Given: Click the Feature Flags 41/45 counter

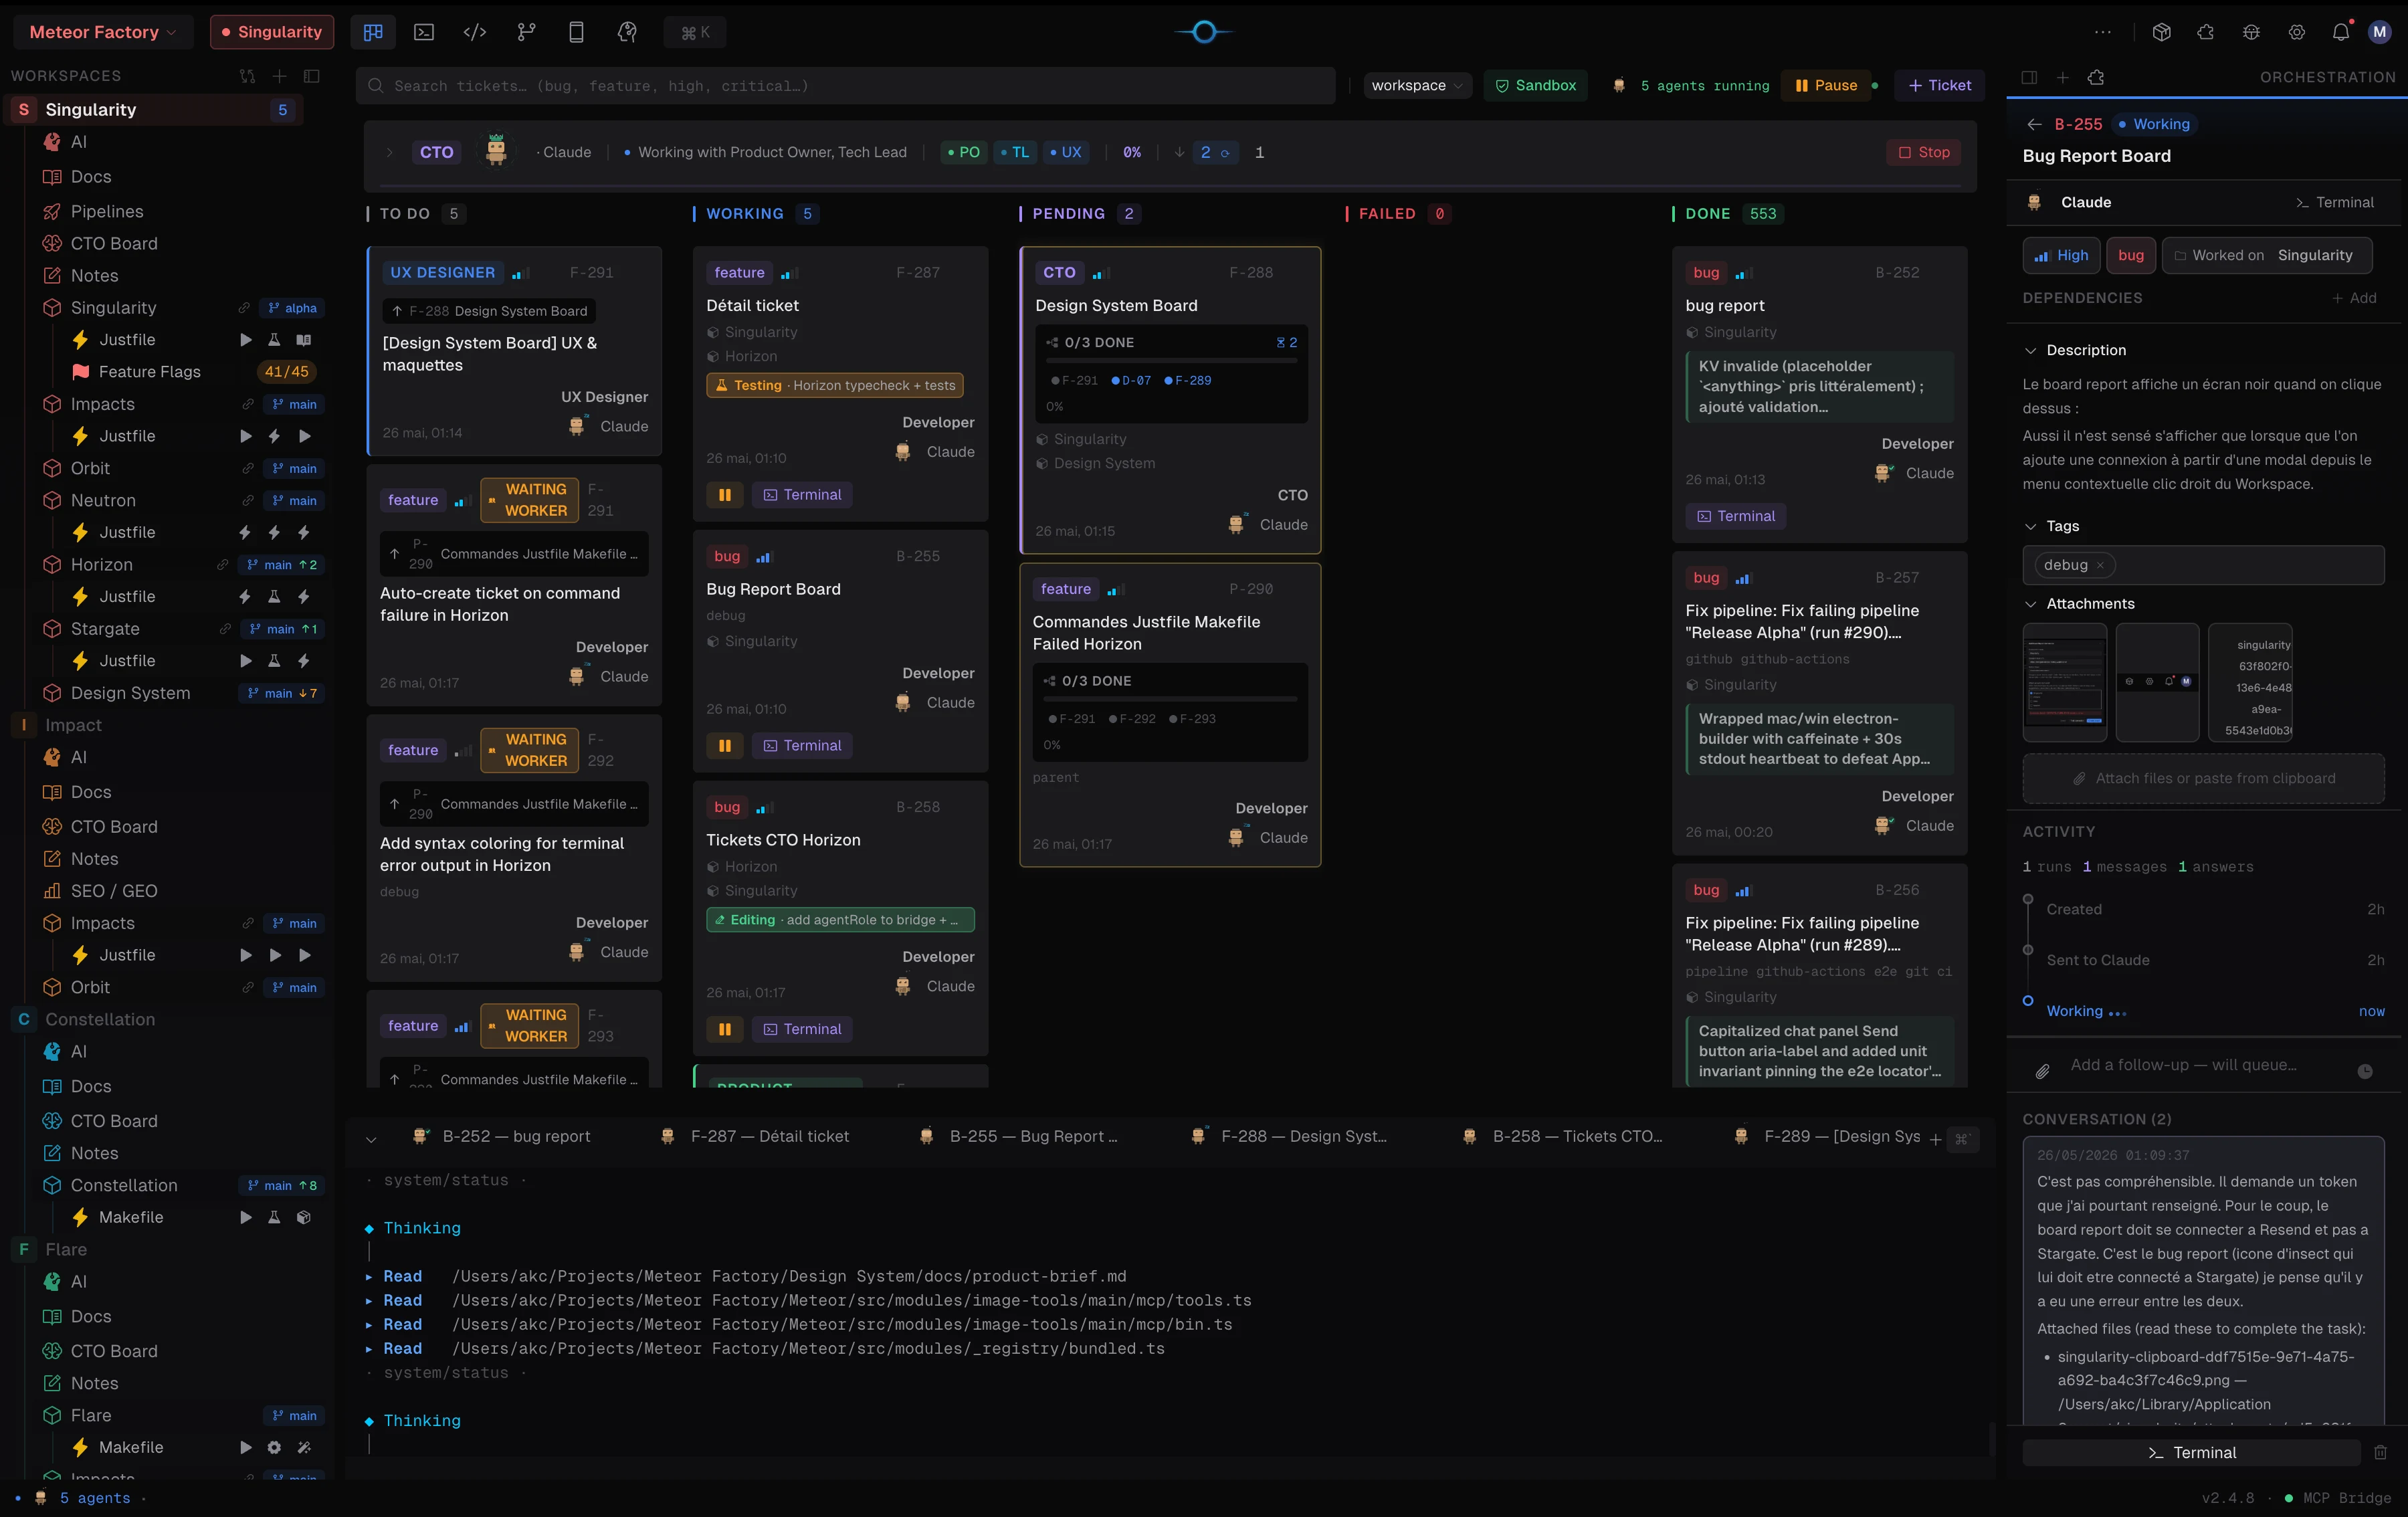Looking at the screenshot, I should pyautogui.click(x=287, y=372).
